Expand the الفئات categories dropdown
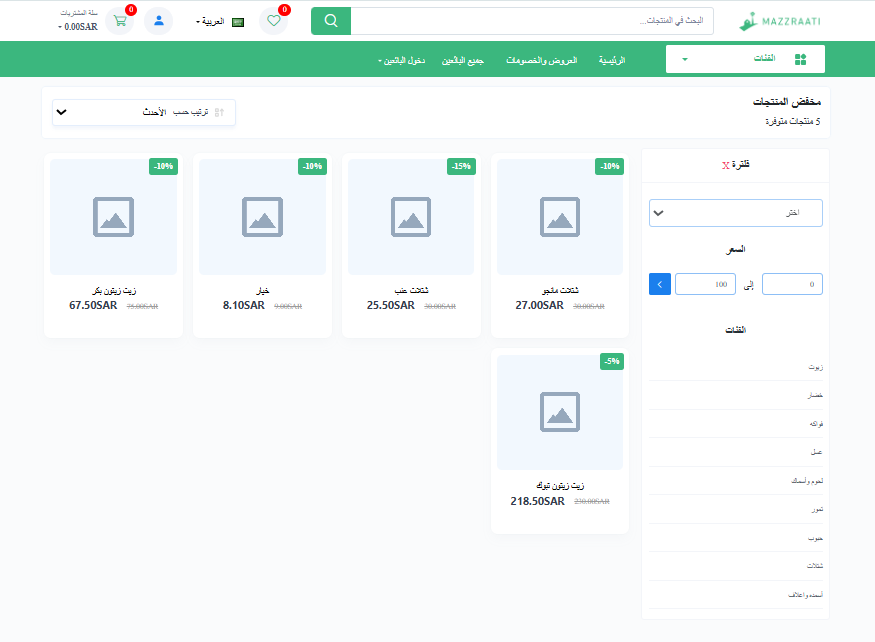Image resolution: width=875 pixels, height=642 pixels. pos(745,60)
